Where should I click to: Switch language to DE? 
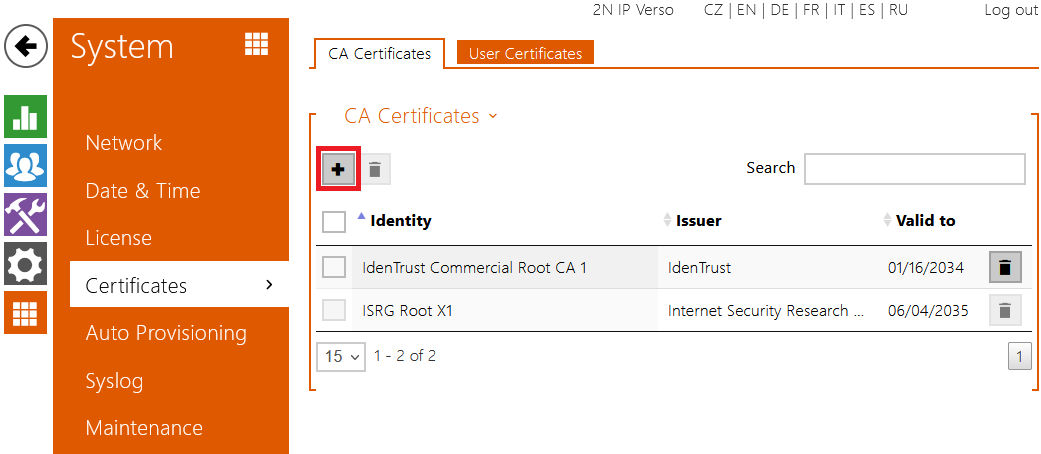[x=779, y=10]
